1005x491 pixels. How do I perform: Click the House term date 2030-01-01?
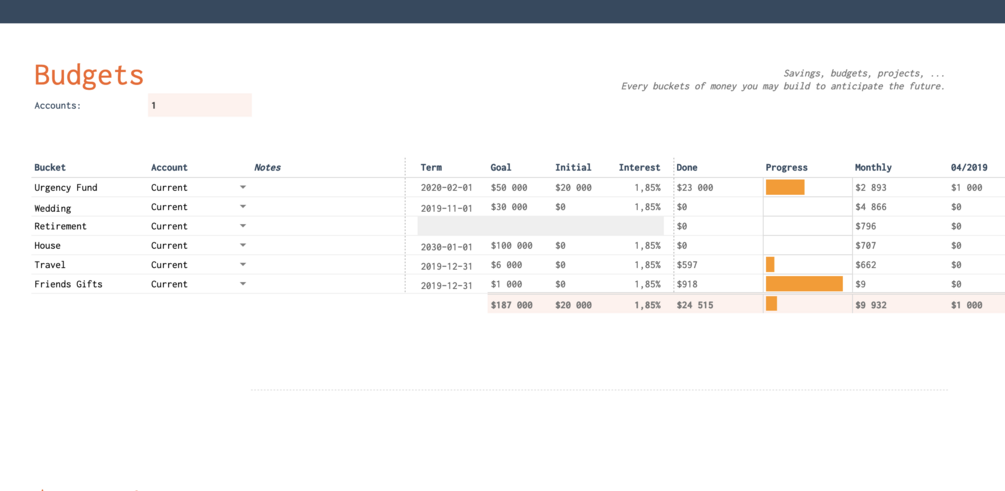pyautogui.click(x=446, y=247)
